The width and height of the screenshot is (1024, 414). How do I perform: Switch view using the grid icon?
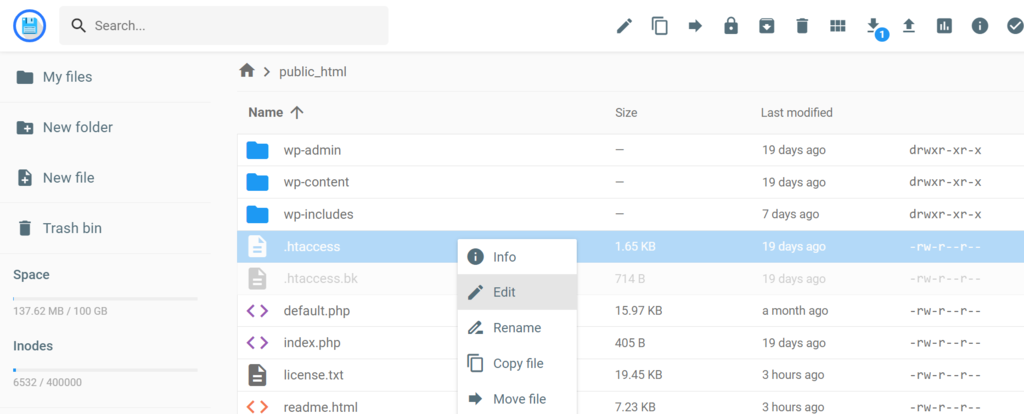838,26
